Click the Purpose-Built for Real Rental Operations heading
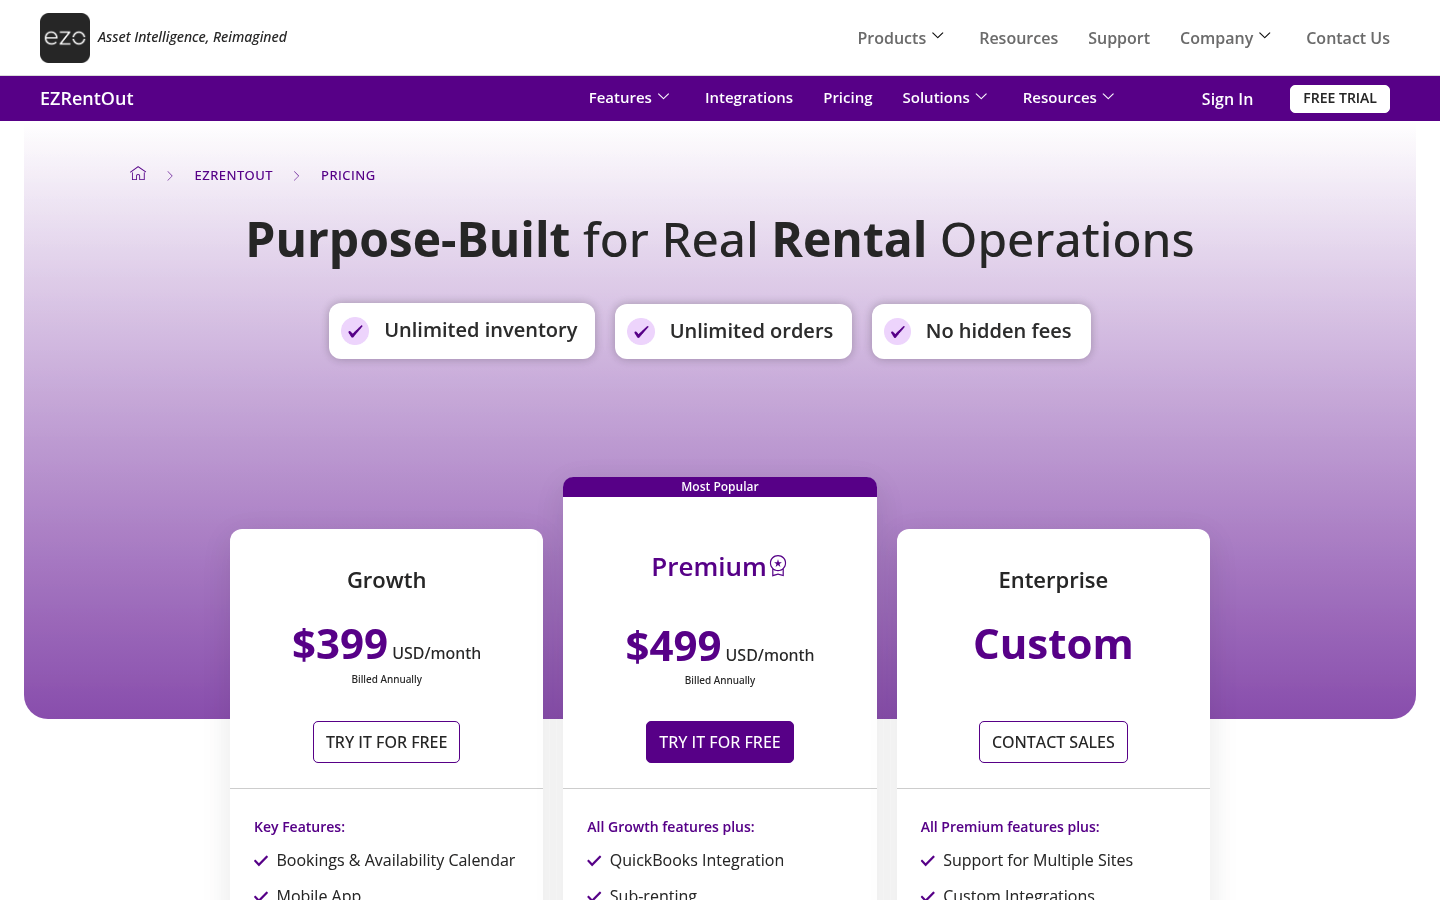This screenshot has width=1440, height=900. (720, 240)
